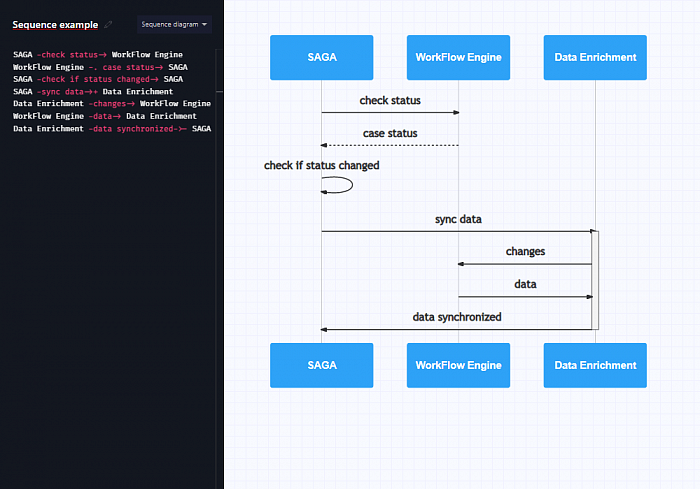The width and height of the screenshot is (700, 489).
Task: Click the changes message label in diagram
Action: pyautogui.click(x=525, y=251)
